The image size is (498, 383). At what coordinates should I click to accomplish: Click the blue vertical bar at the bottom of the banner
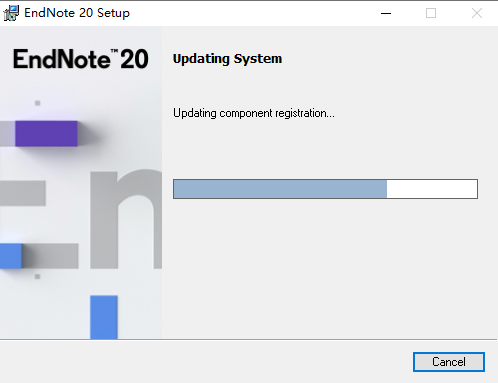104,317
